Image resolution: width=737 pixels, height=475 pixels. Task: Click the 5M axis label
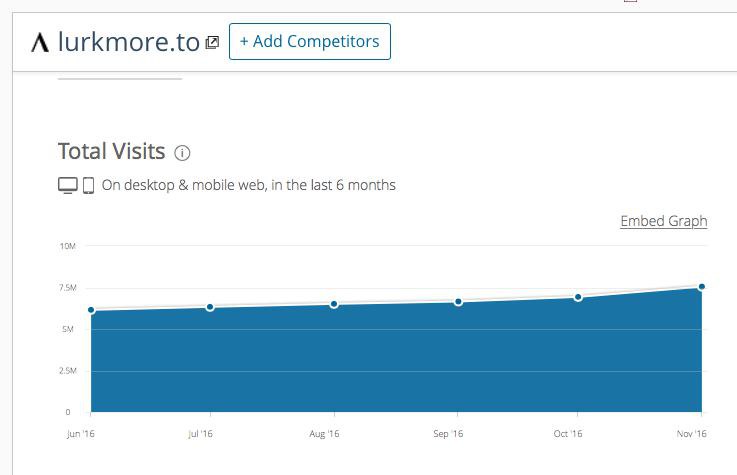click(x=68, y=329)
